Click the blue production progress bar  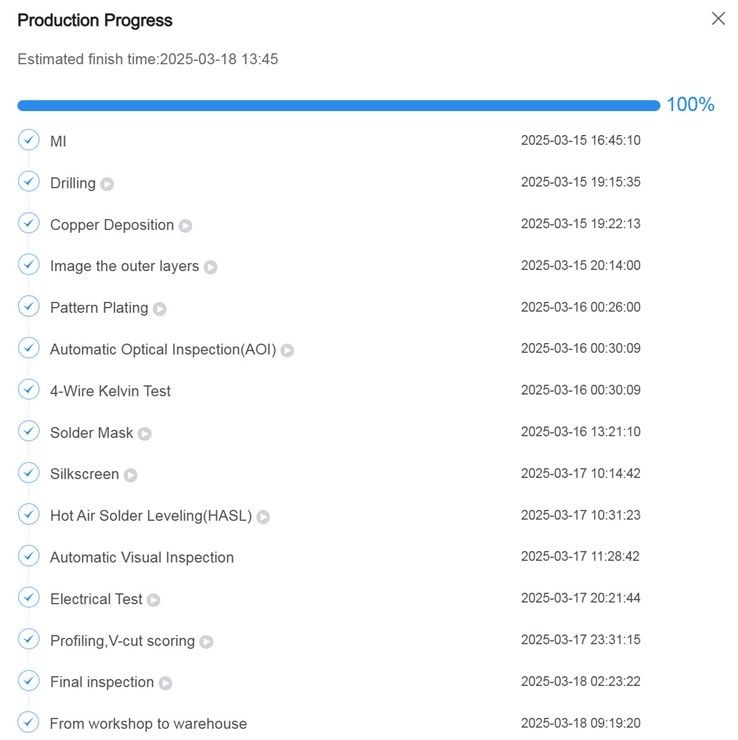click(x=338, y=105)
